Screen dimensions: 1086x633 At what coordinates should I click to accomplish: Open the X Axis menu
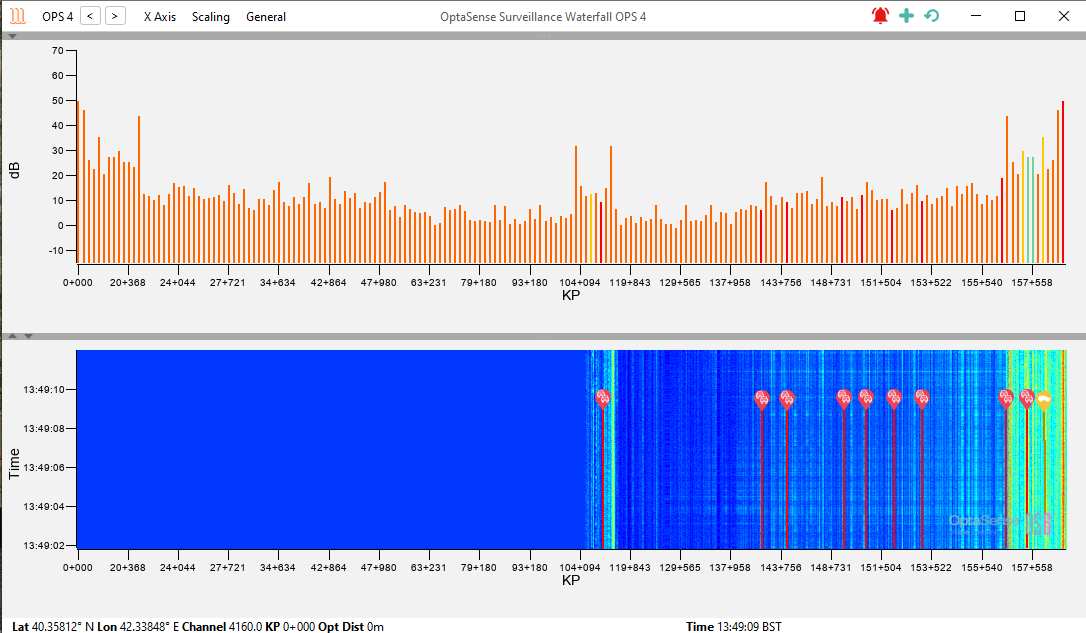(159, 17)
